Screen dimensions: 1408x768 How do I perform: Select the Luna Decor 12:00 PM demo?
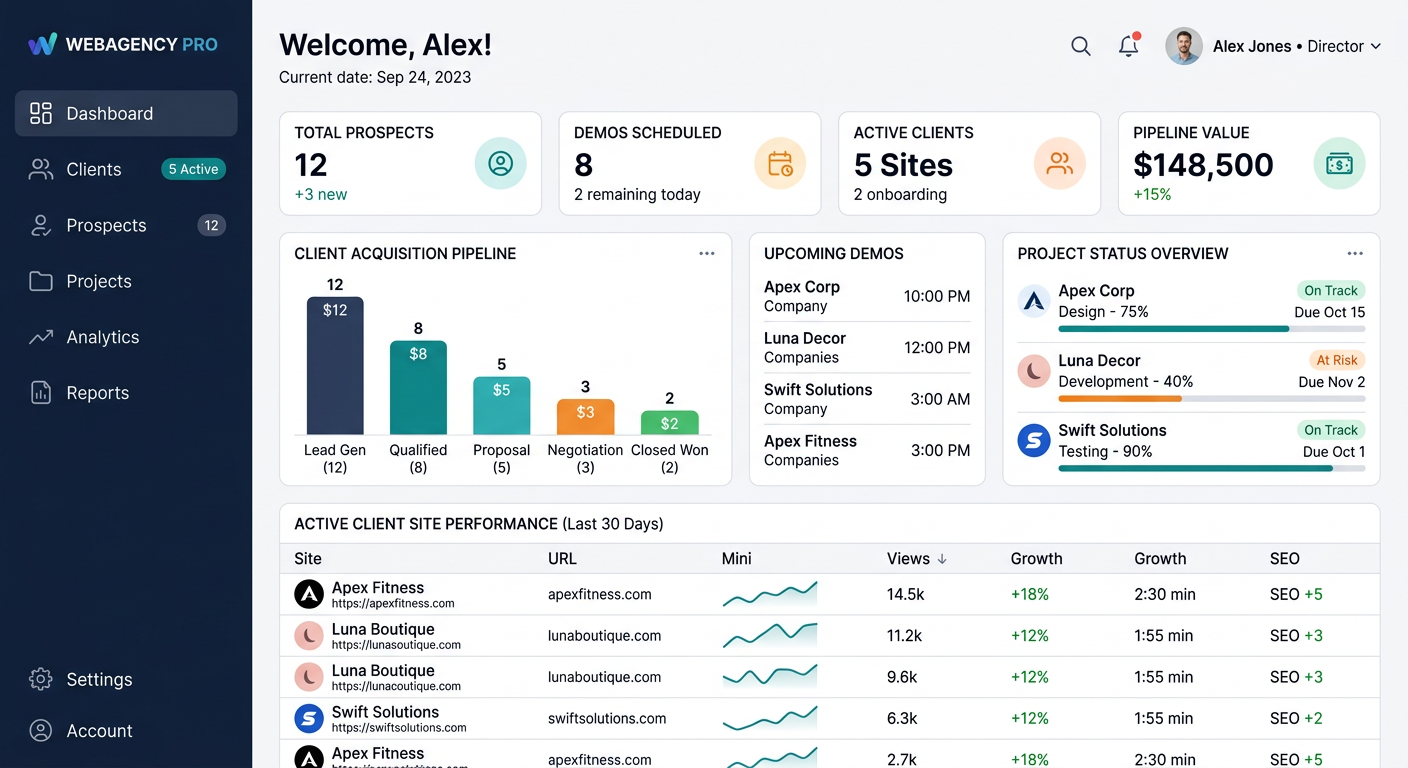(867, 347)
